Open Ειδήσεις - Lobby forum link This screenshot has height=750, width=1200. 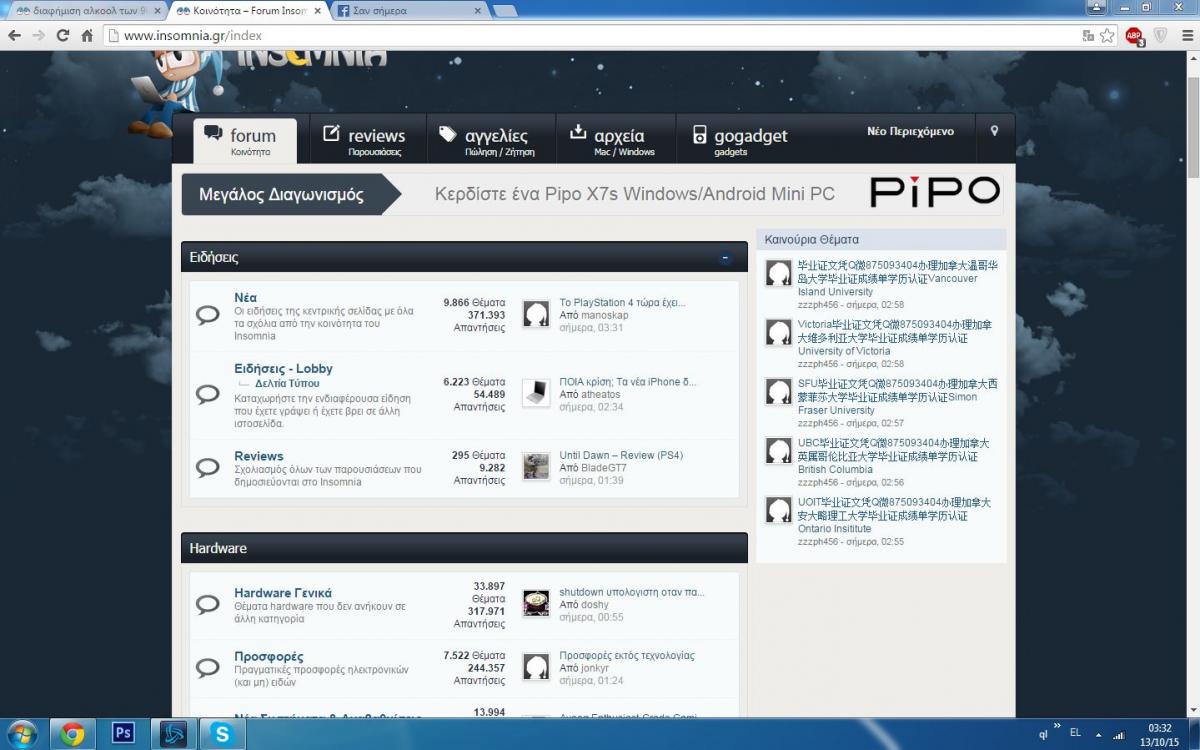pos(283,369)
